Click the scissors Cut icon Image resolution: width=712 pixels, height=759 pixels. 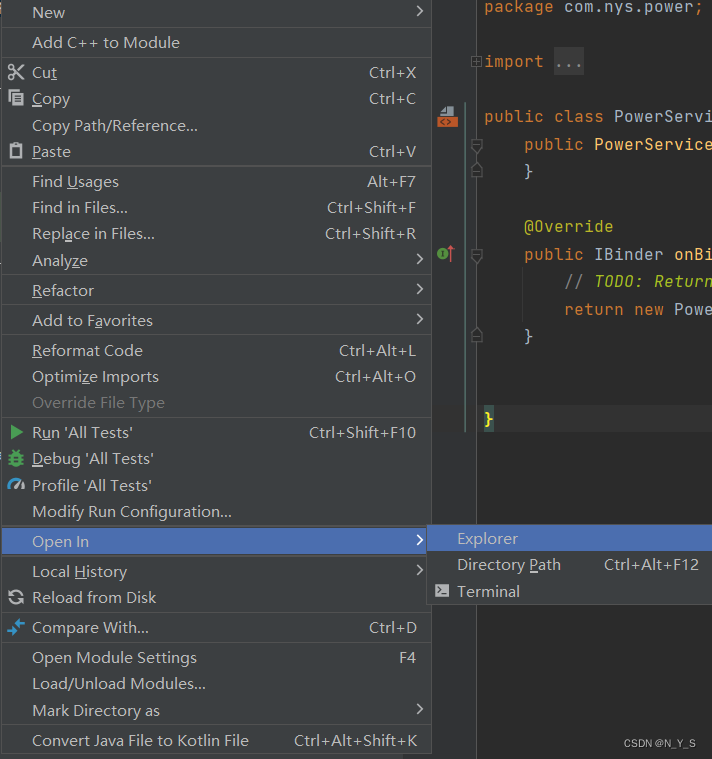(15, 72)
